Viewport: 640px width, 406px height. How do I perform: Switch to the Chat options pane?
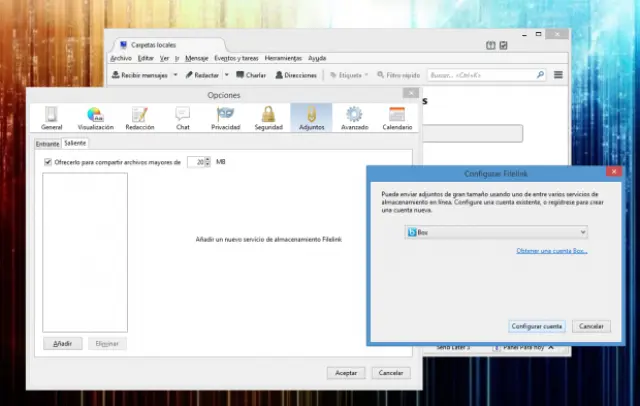click(x=183, y=118)
